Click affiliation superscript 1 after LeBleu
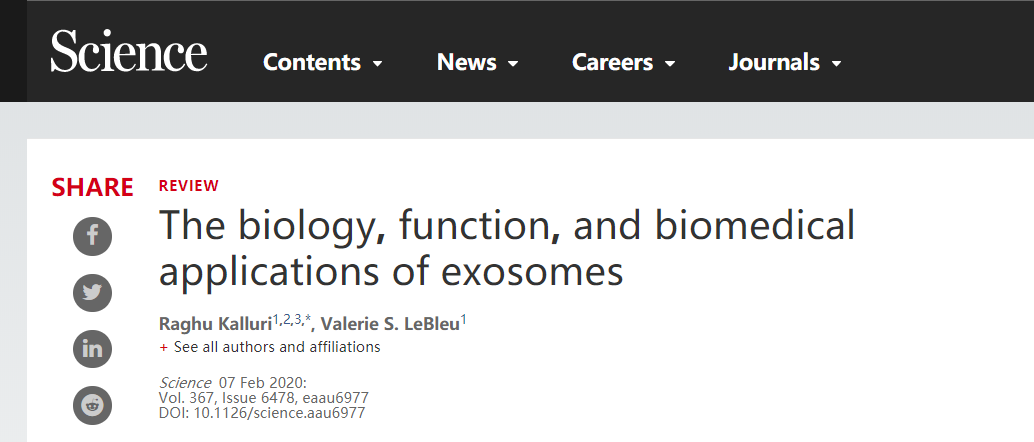Screen dimensions: 1034x442 (x=464, y=317)
